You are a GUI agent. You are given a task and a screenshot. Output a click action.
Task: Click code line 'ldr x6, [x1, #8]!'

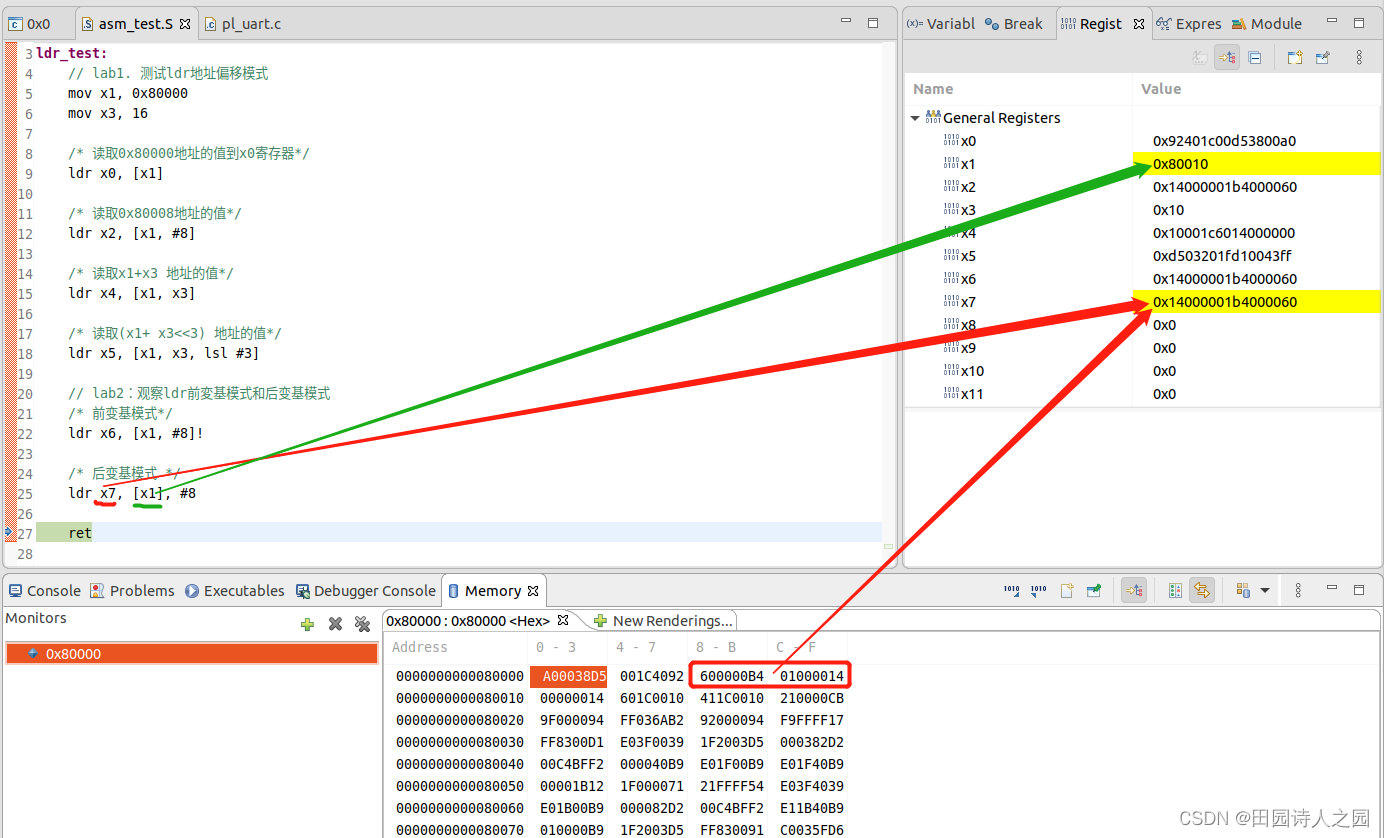[x=136, y=433]
